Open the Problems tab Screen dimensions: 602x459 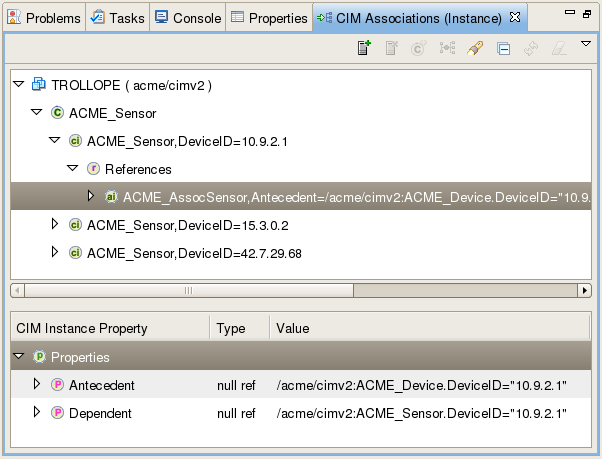[44, 18]
